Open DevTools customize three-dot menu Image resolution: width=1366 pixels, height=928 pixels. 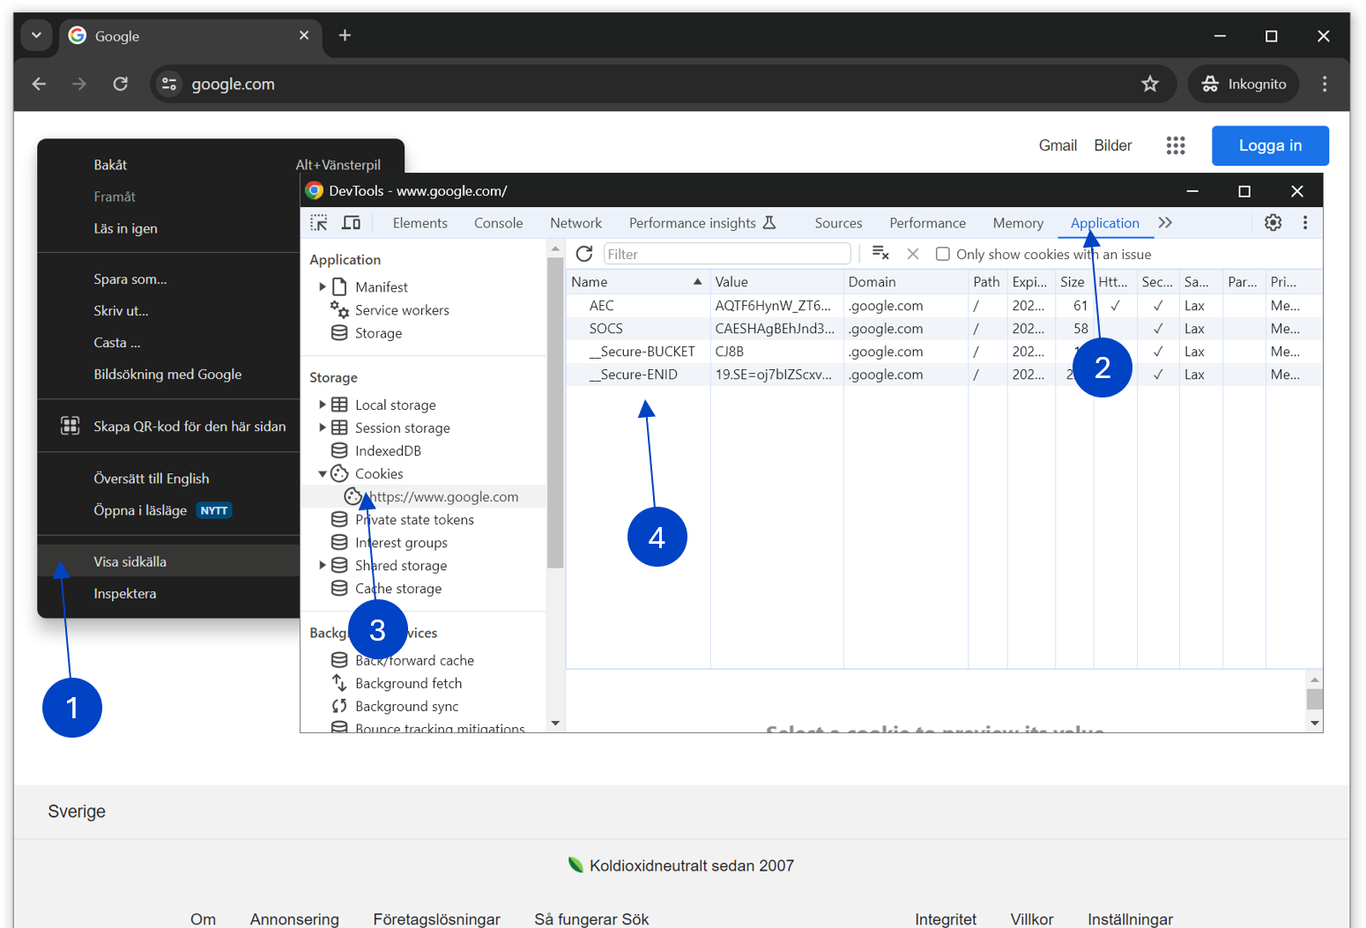(1305, 223)
